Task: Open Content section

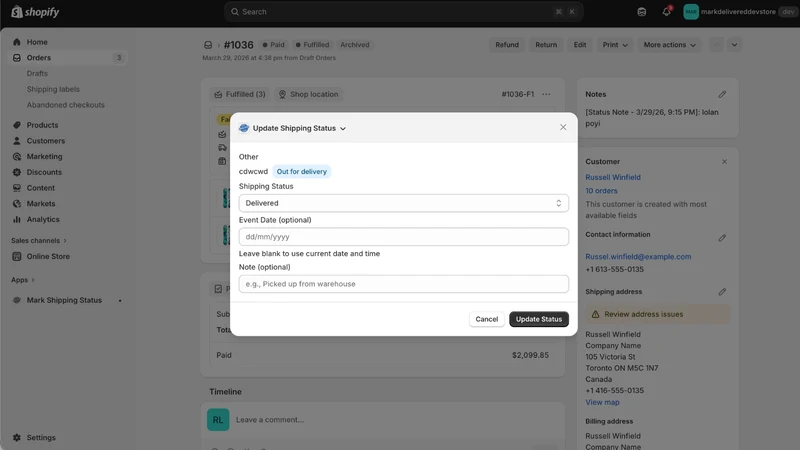Action: [x=40, y=188]
